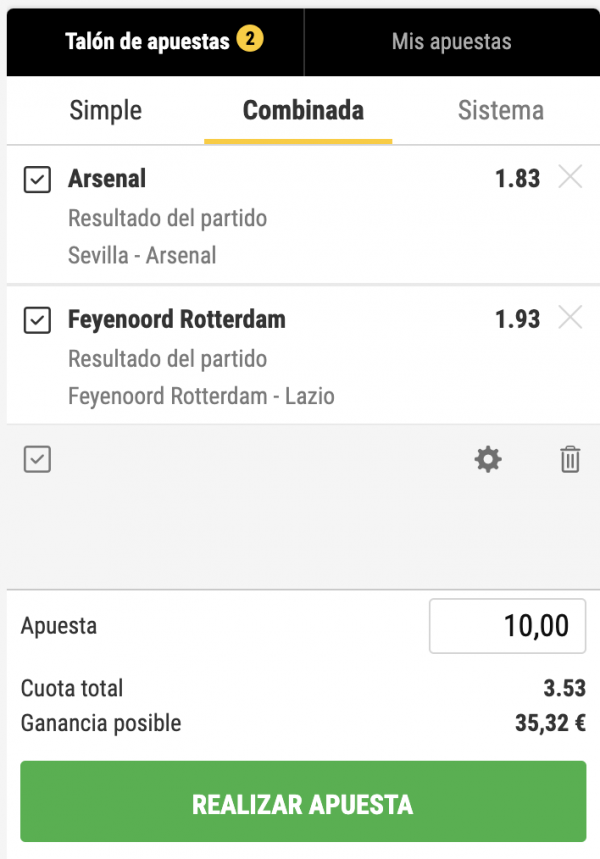Click the yellow selection count badge
The width and height of the screenshot is (600, 859).
point(250,41)
